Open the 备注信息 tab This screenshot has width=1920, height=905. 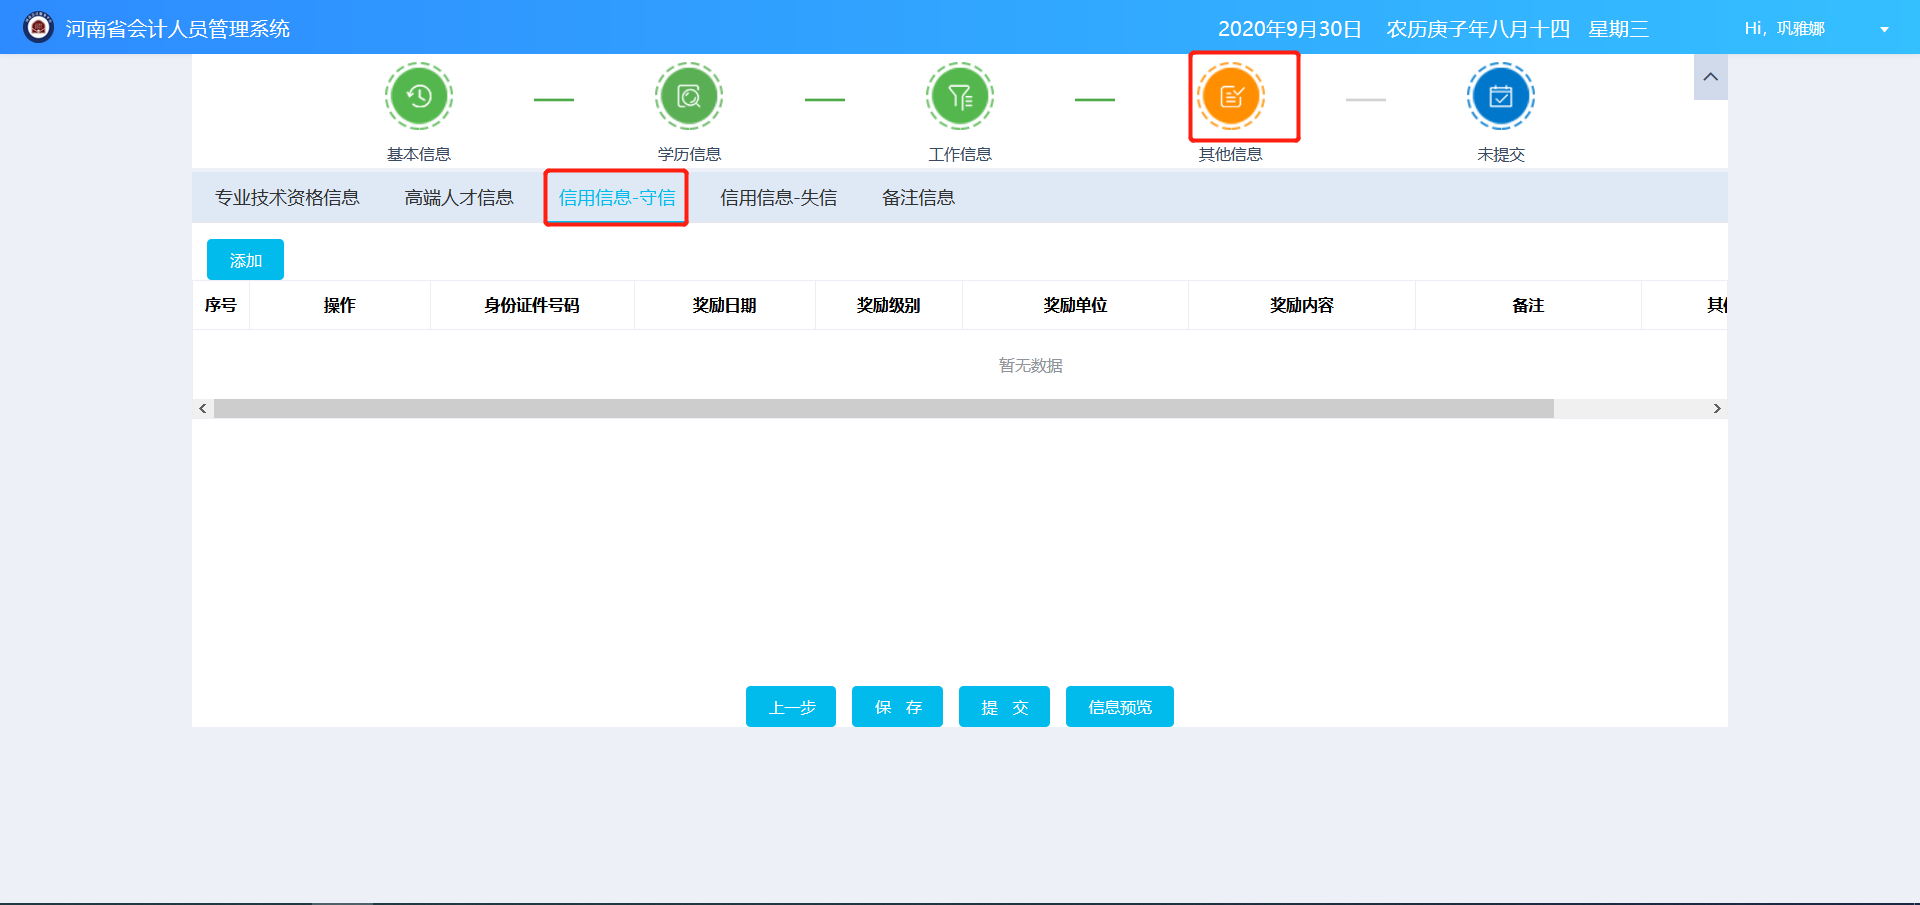(x=917, y=197)
